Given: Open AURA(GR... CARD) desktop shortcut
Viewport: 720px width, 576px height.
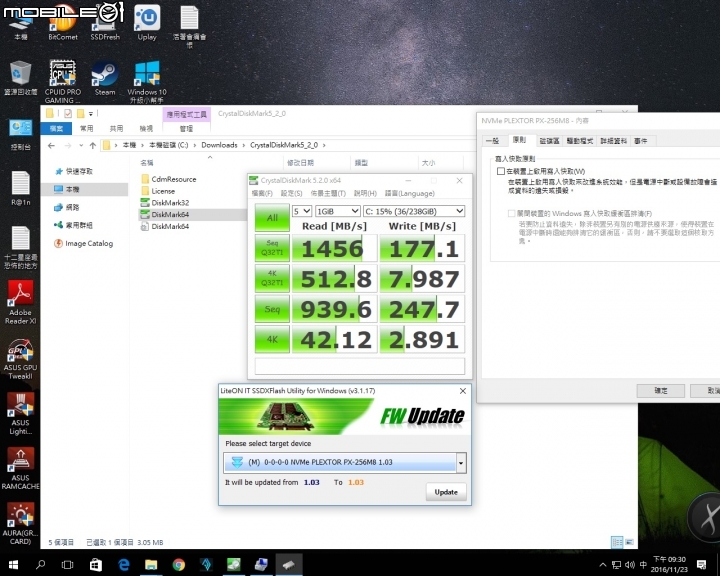Looking at the screenshot, I should [x=20, y=524].
